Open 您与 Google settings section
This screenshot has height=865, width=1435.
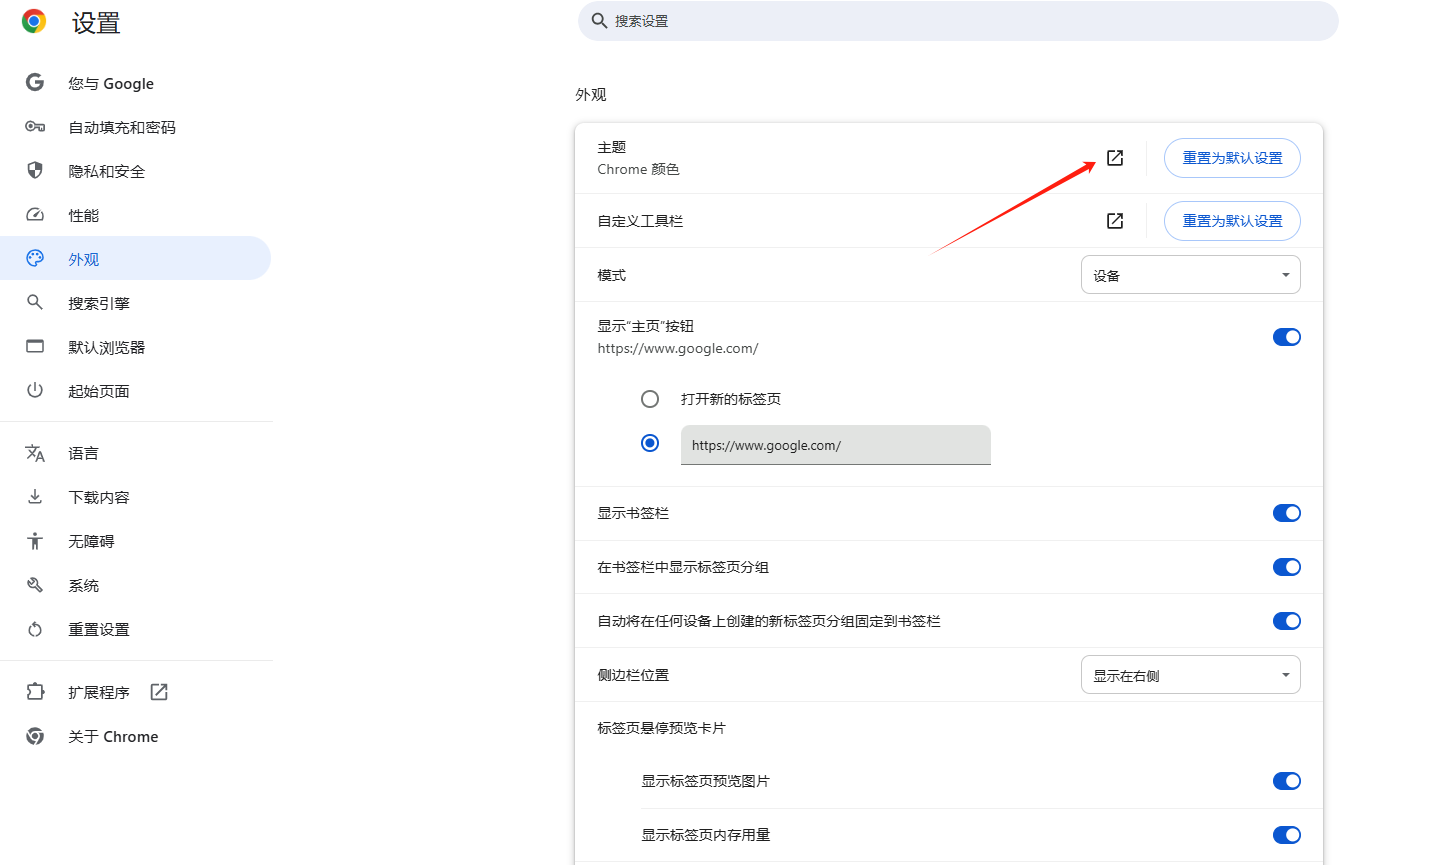click(135, 83)
